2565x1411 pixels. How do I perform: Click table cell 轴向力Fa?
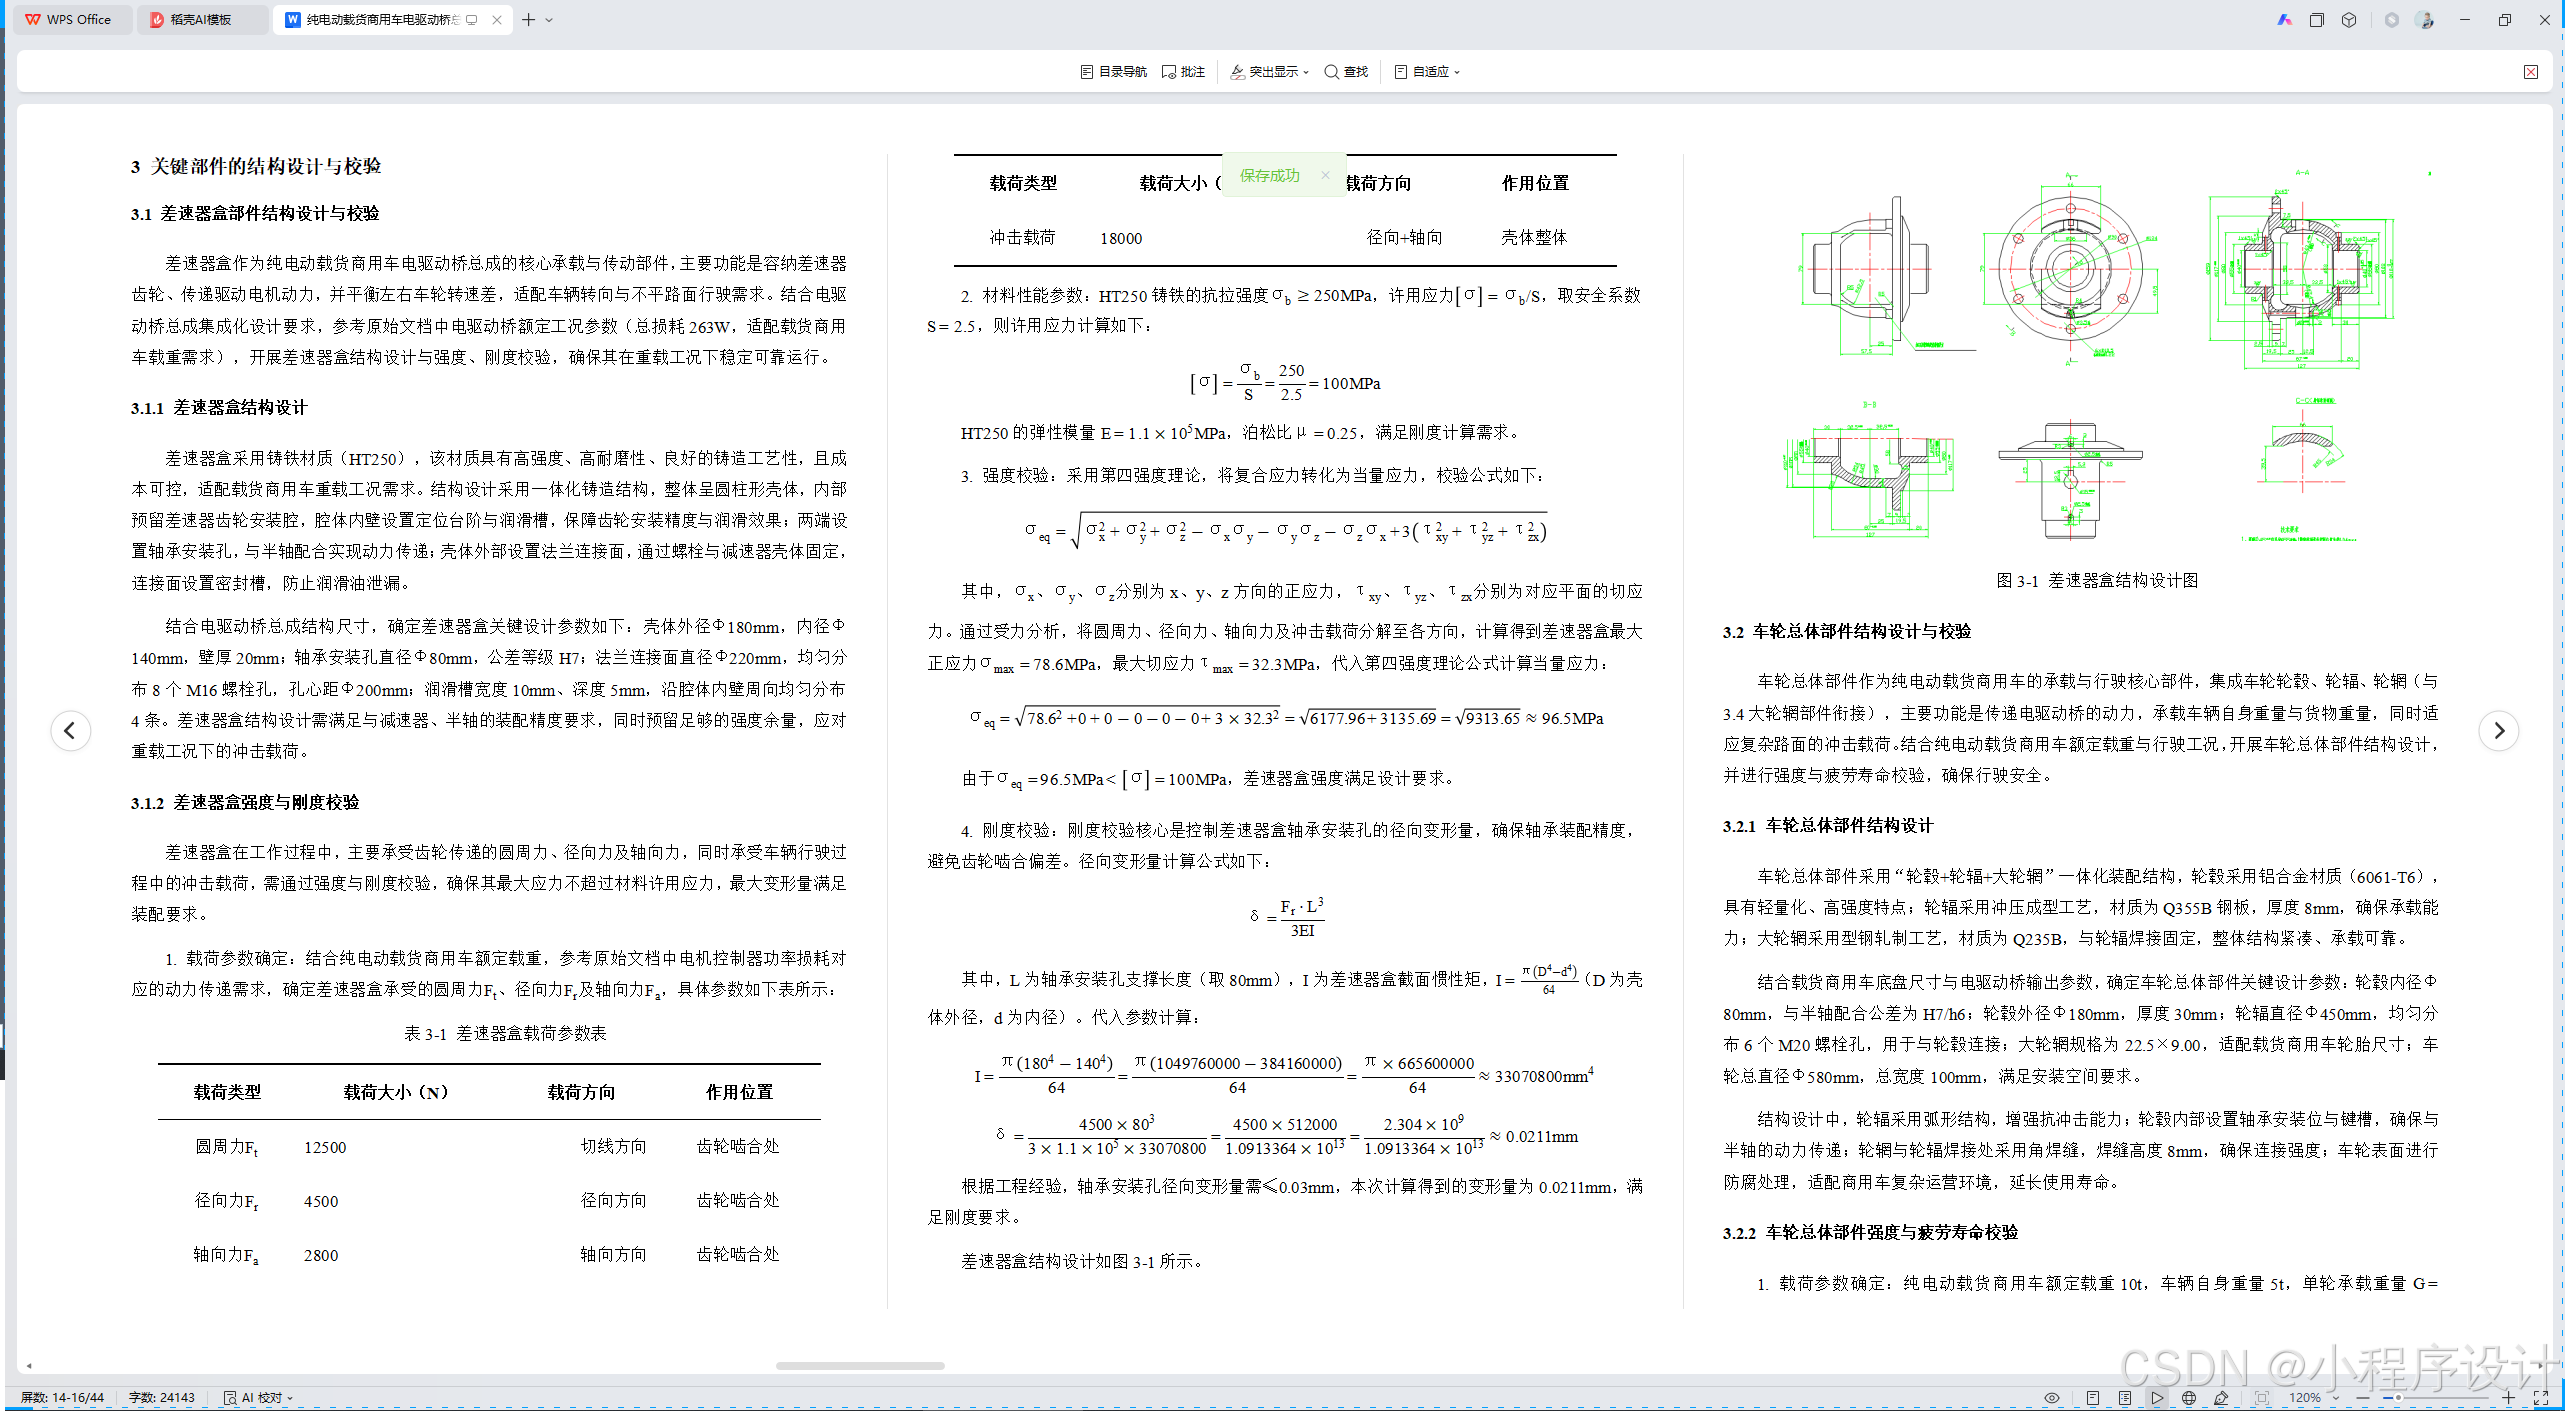226,1256
